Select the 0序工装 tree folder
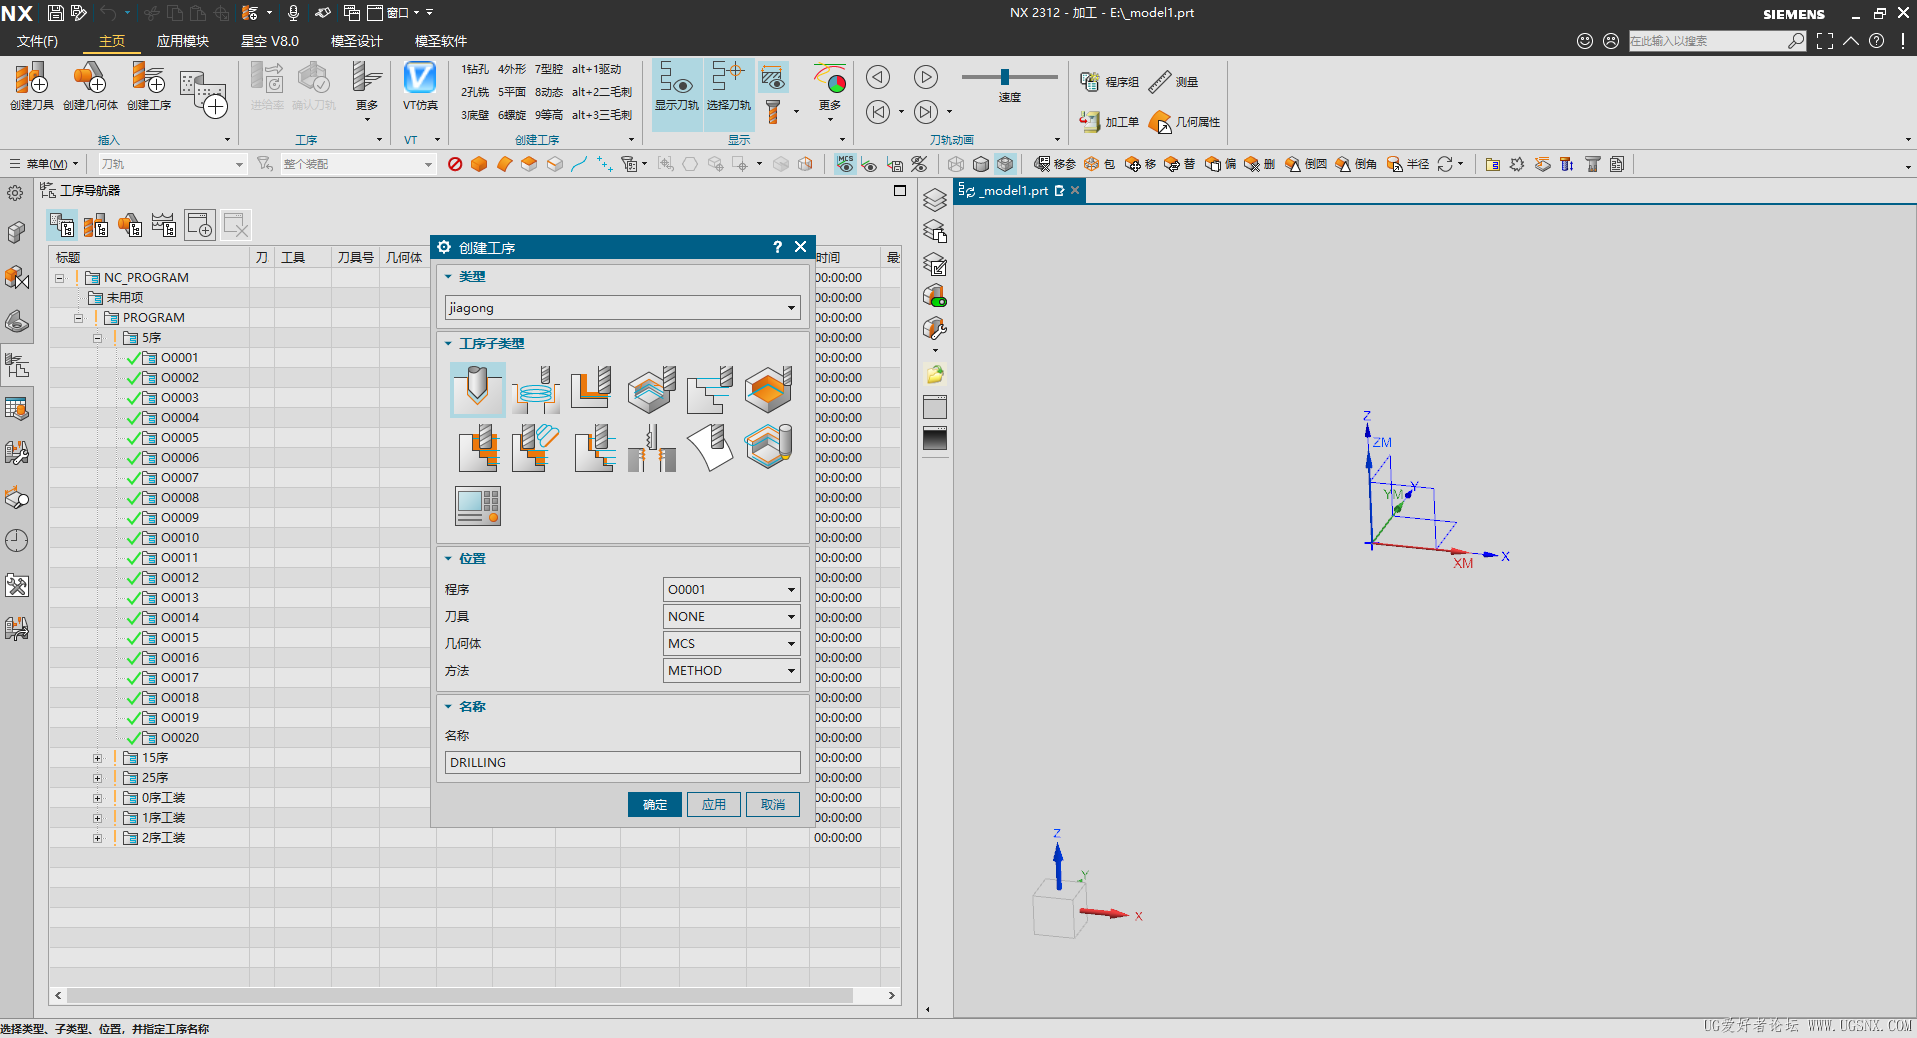The height and width of the screenshot is (1038, 1917). pos(164,798)
